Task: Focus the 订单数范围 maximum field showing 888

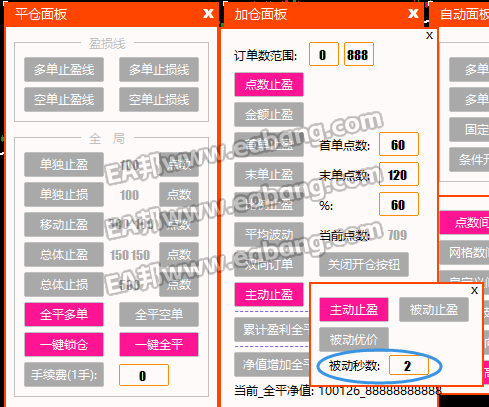Action: (359, 54)
